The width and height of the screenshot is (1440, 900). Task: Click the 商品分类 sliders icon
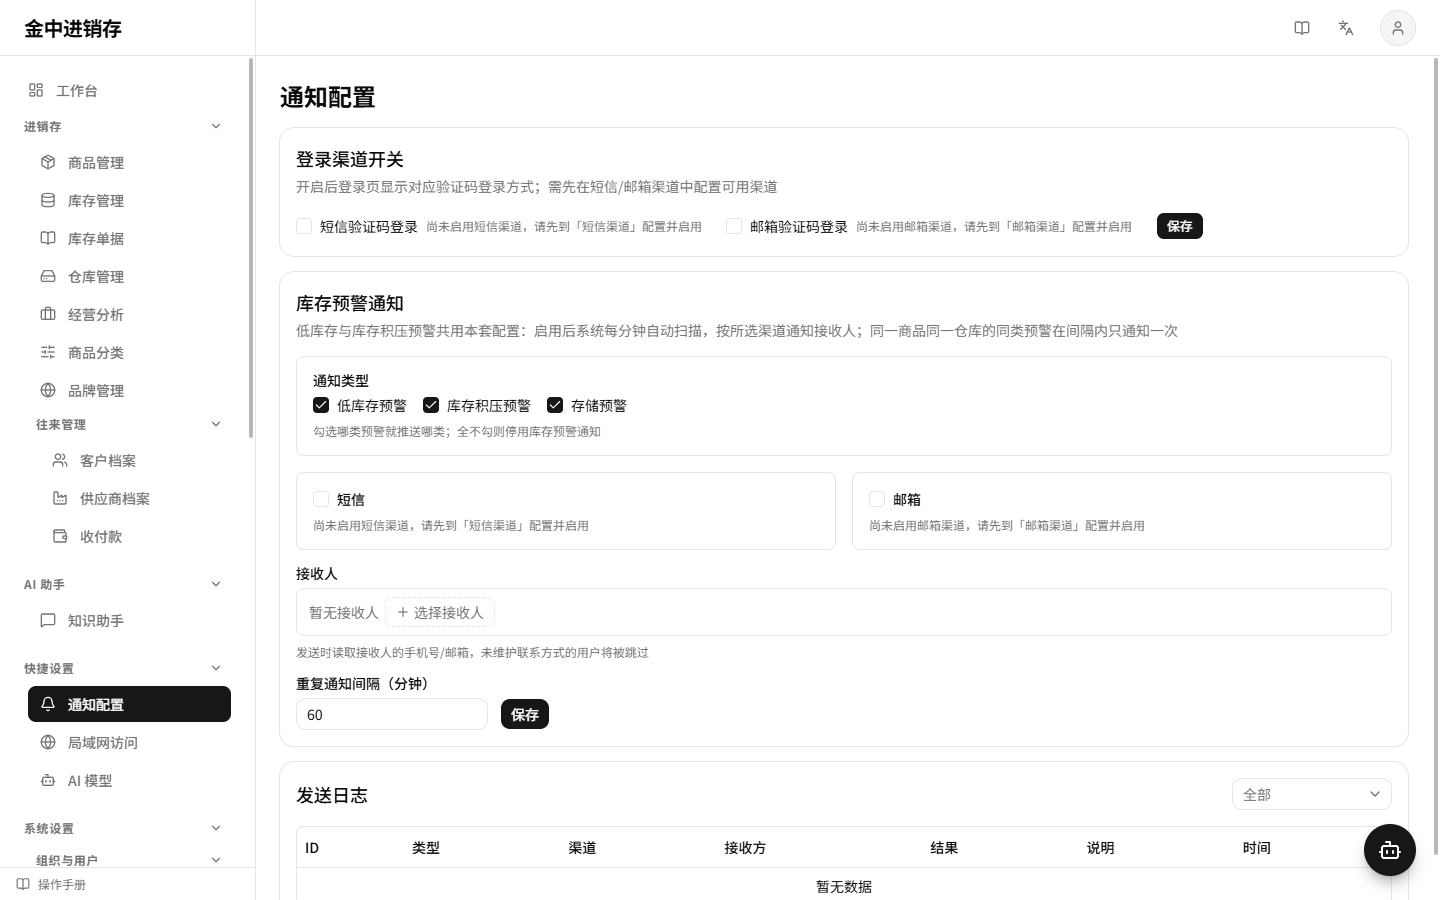[x=48, y=352]
